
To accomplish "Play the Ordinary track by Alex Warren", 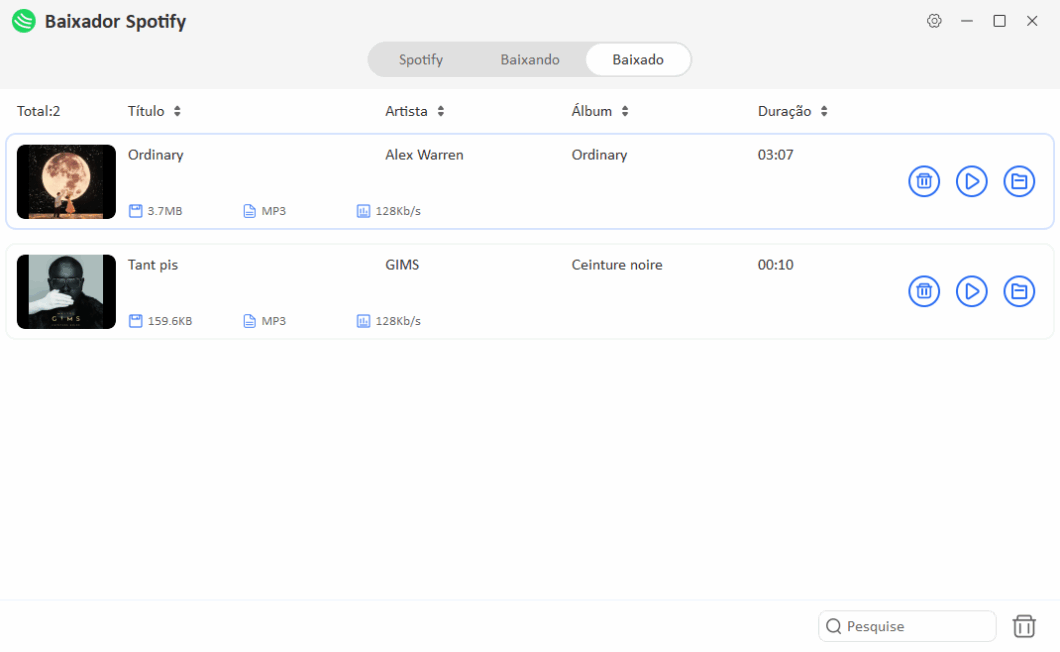I will pos(971,181).
